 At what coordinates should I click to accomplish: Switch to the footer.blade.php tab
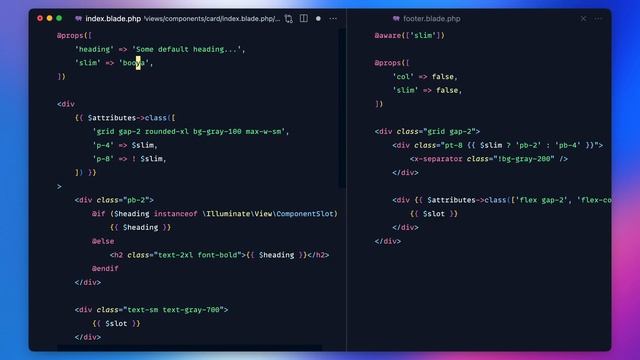(431, 19)
